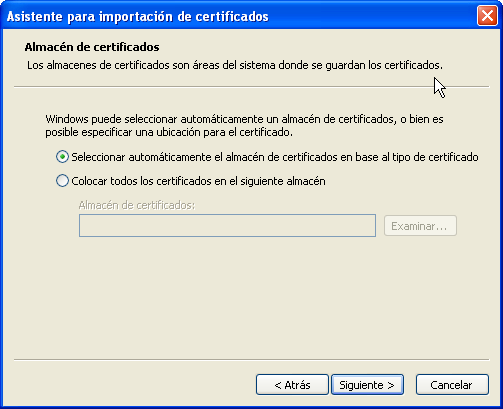
Task: Close the certificate import wizard window
Action: 487,16
